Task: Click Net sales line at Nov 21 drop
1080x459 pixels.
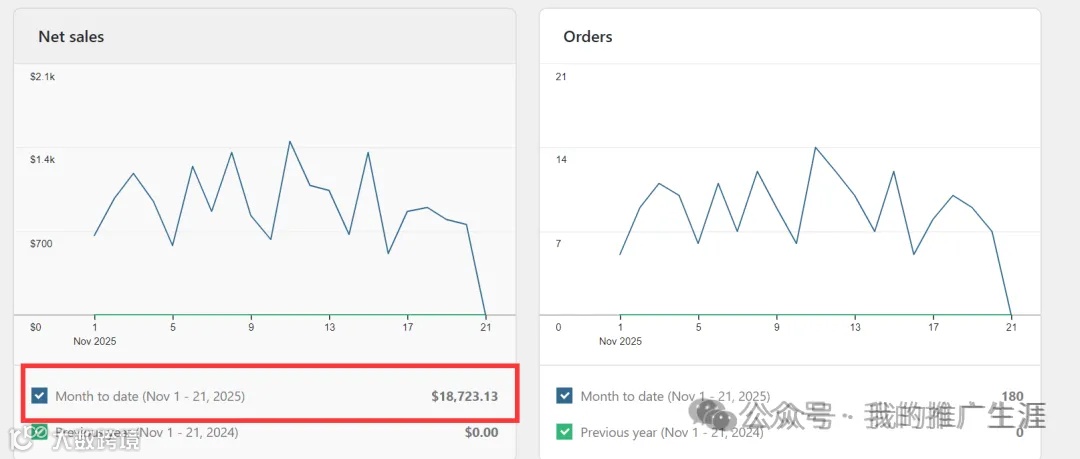Action: tap(485, 314)
